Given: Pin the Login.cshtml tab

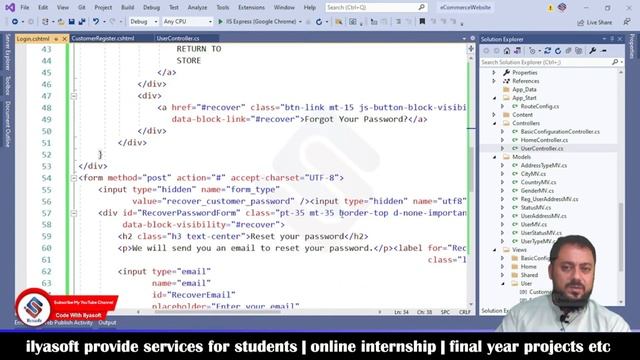Looking at the screenshot, I should (56, 39).
